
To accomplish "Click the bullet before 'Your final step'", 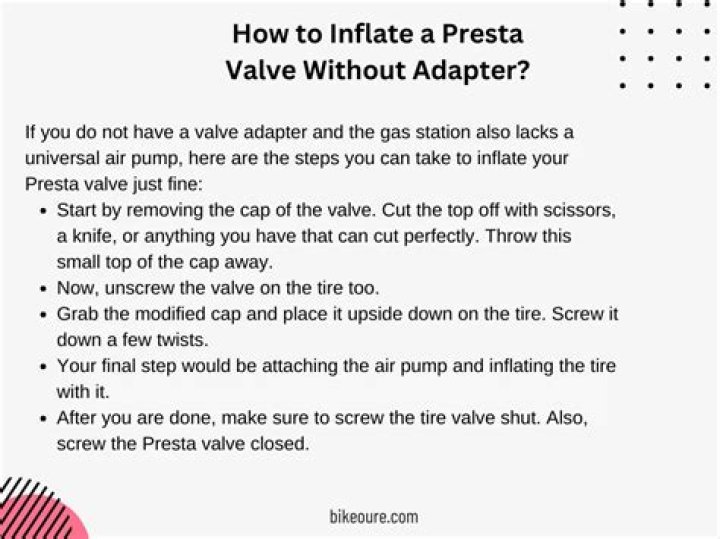I will pyautogui.click(x=42, y=366).
